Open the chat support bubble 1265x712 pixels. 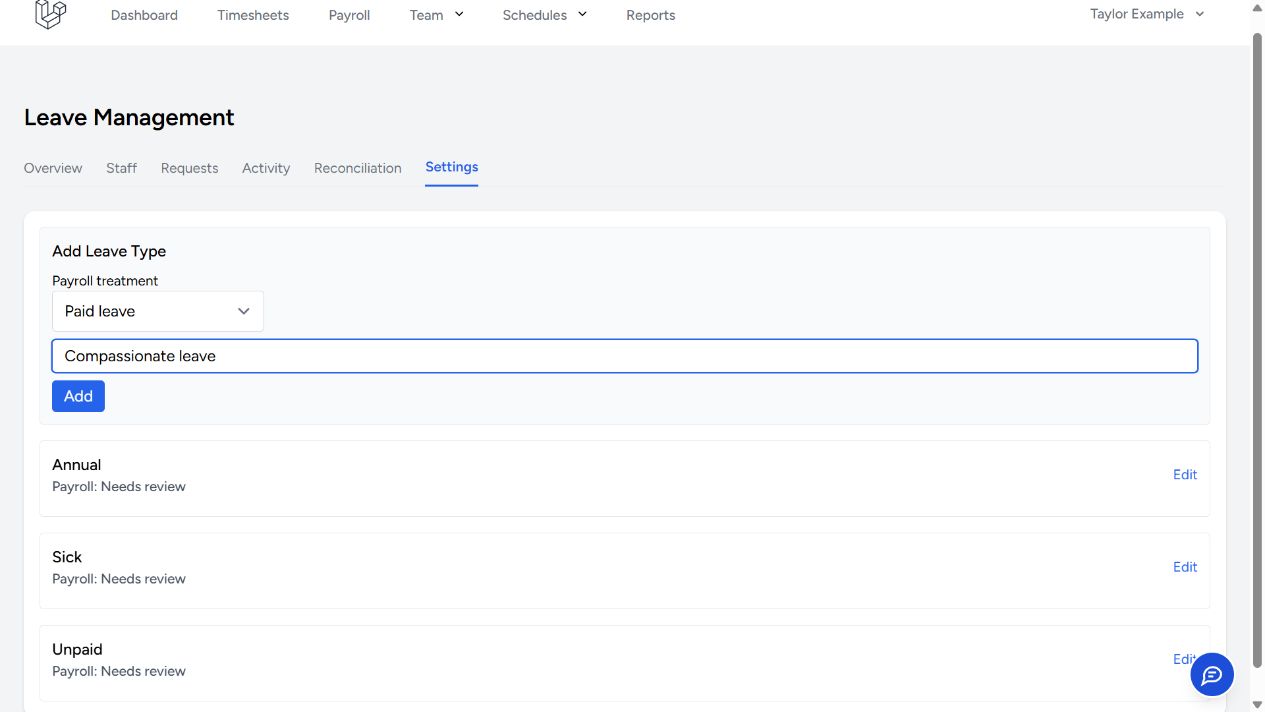(1212, 675)
